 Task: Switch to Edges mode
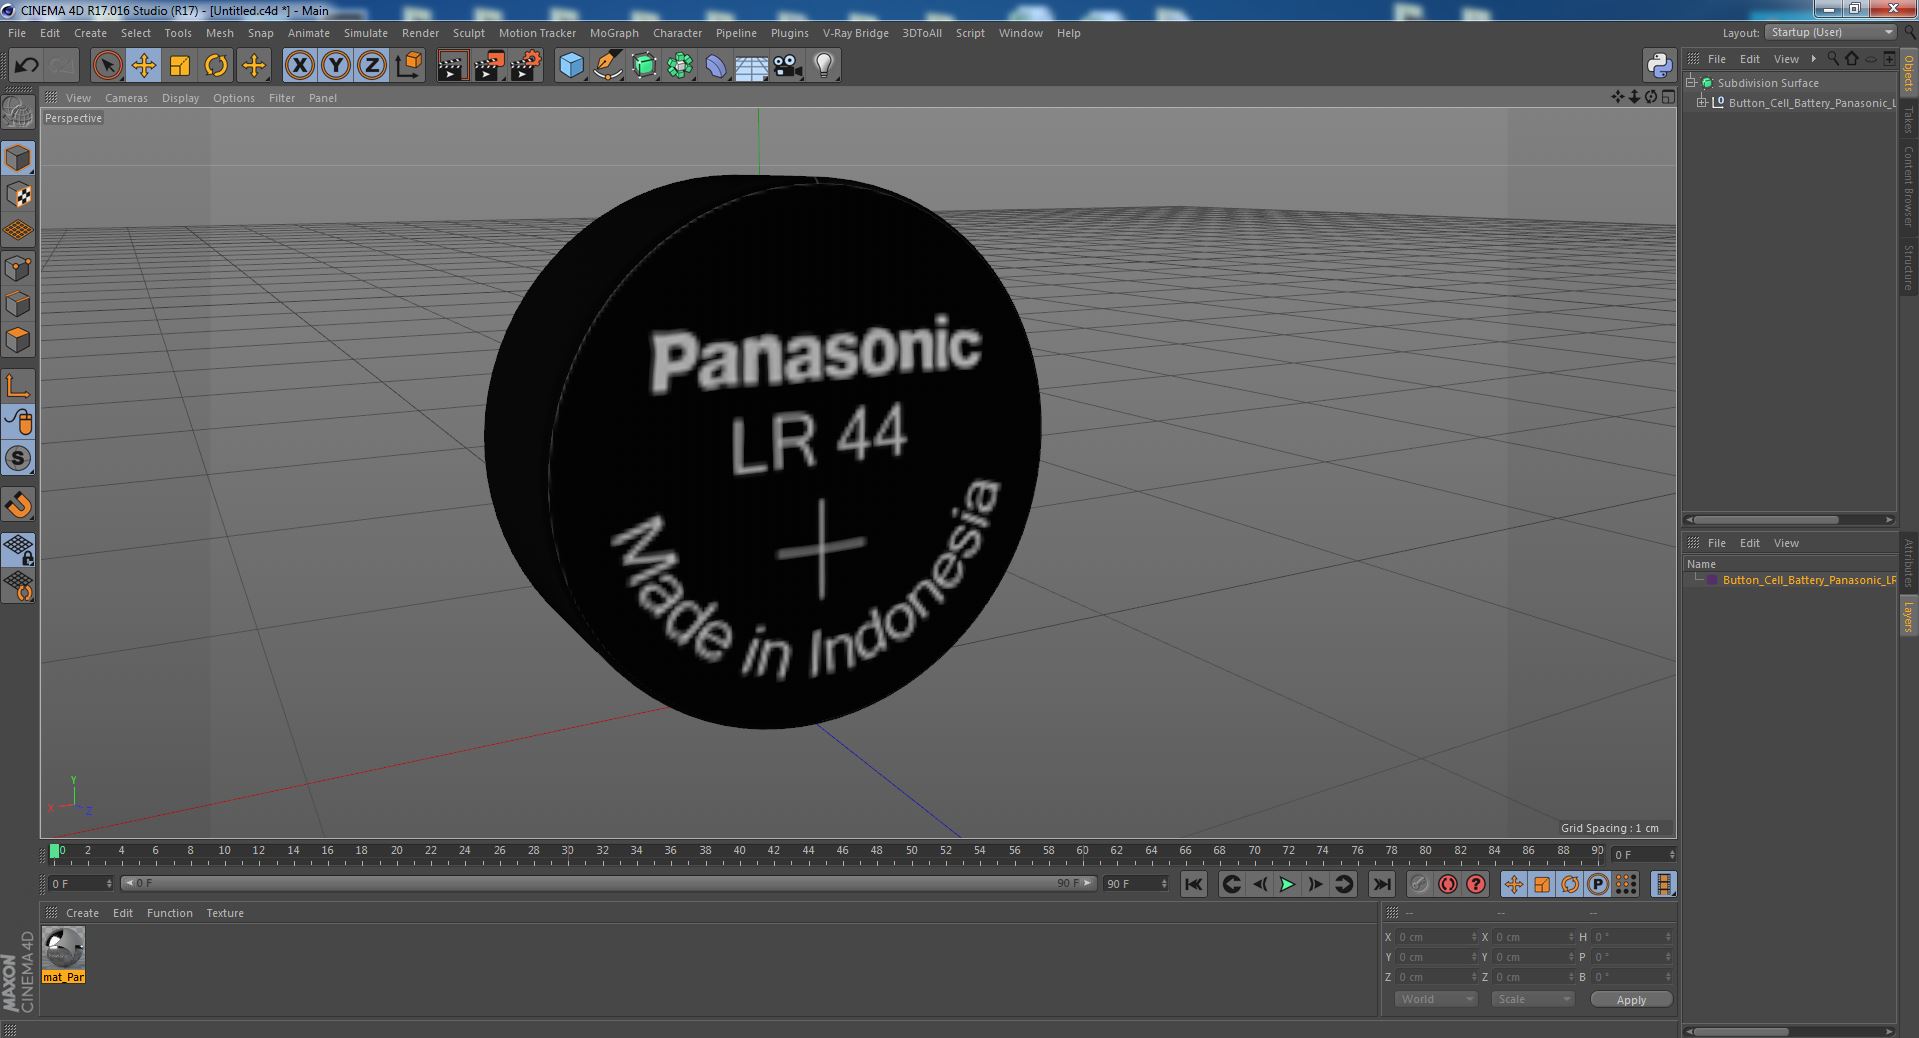(18, 304)
